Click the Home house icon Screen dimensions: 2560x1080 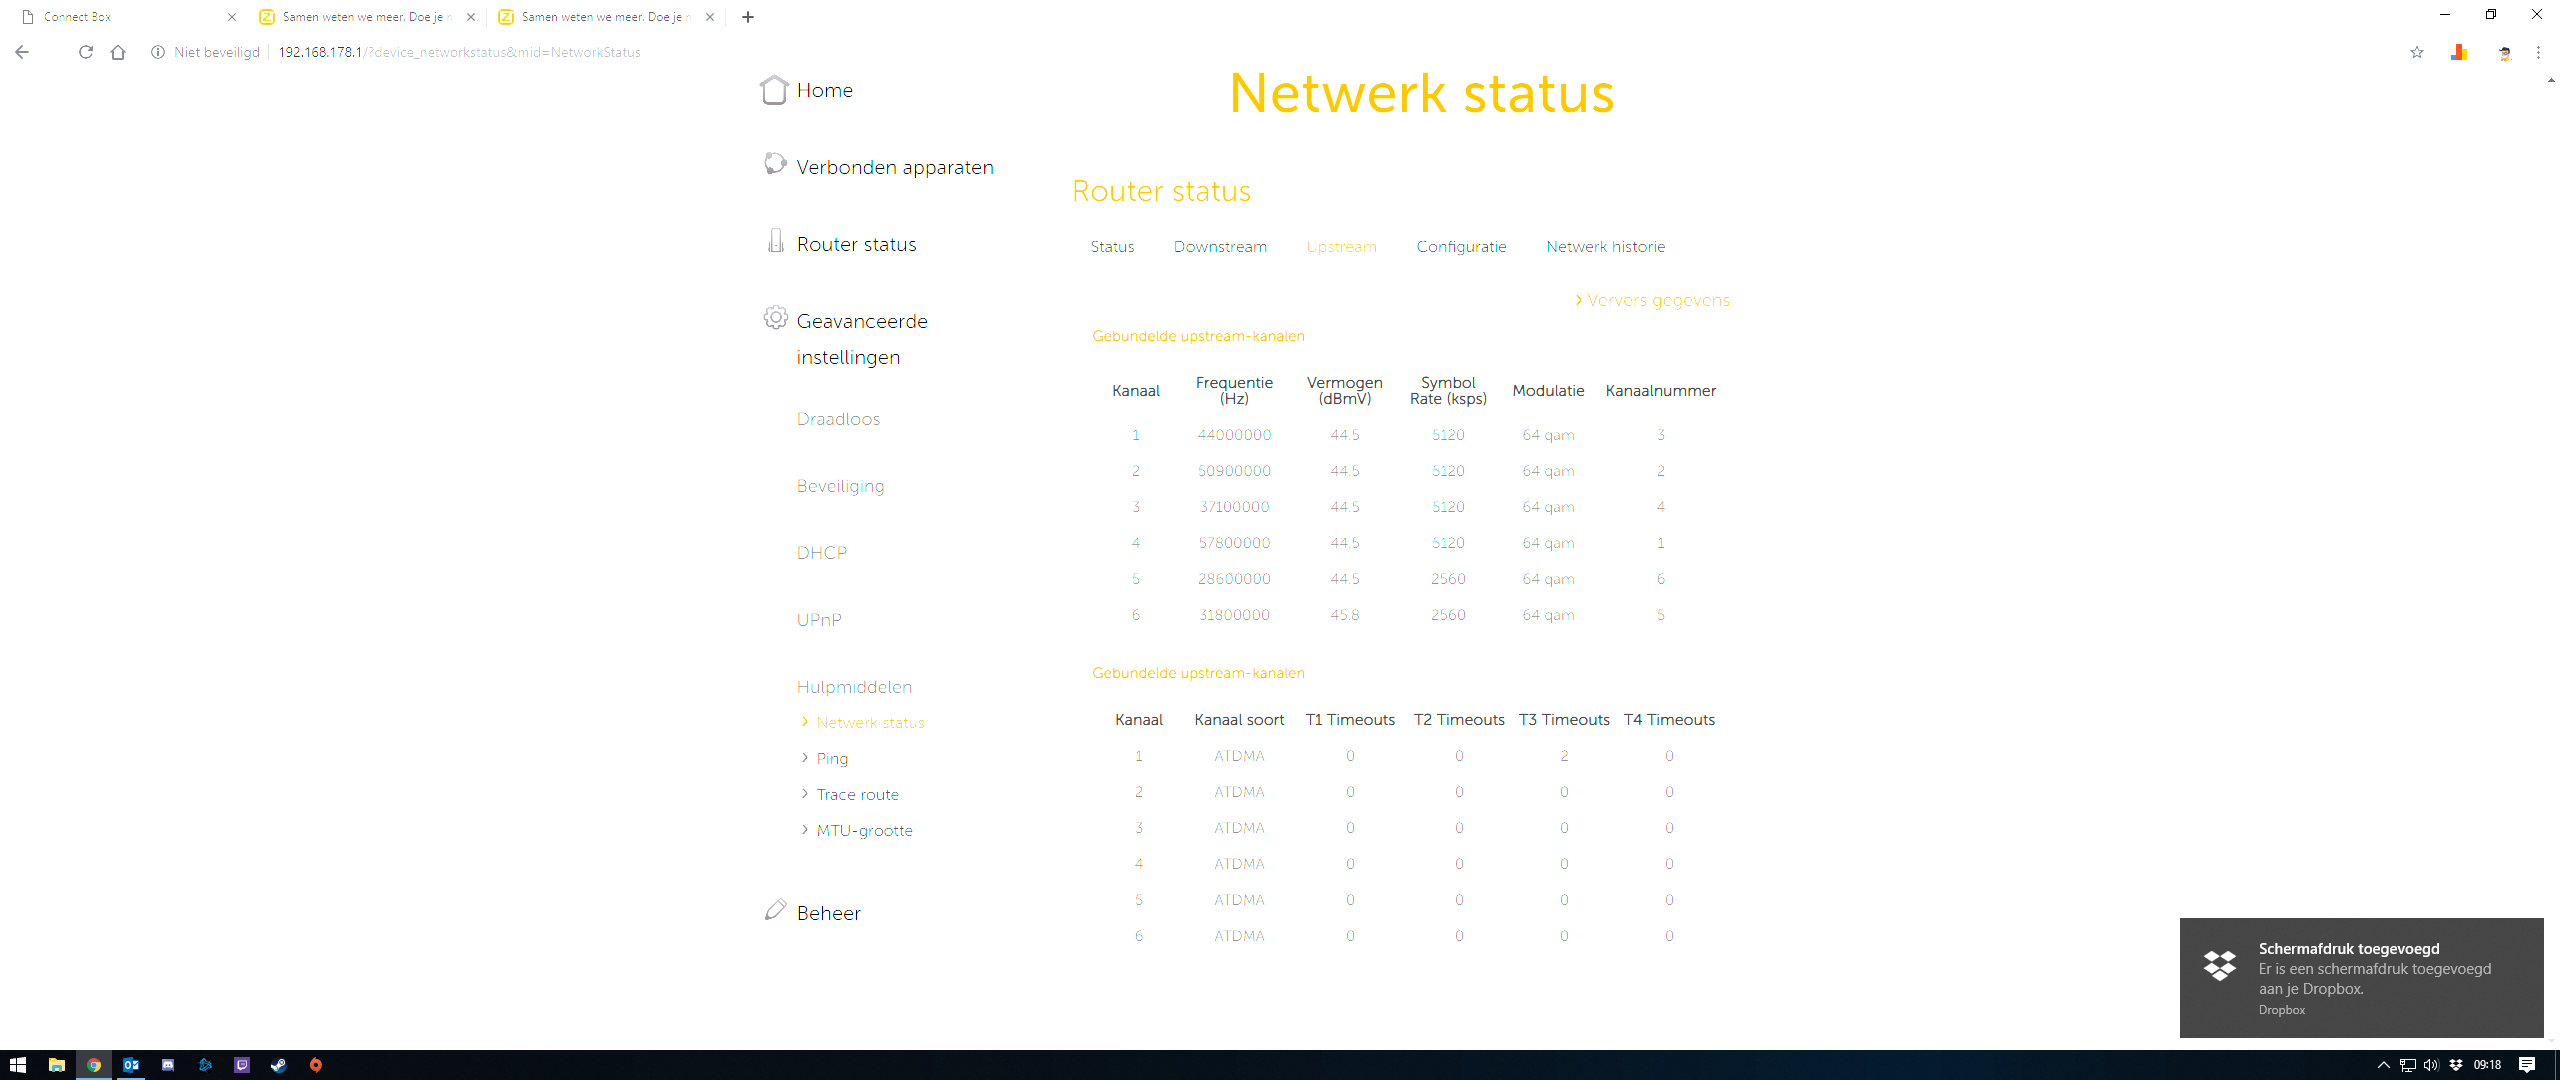point(774,90)
